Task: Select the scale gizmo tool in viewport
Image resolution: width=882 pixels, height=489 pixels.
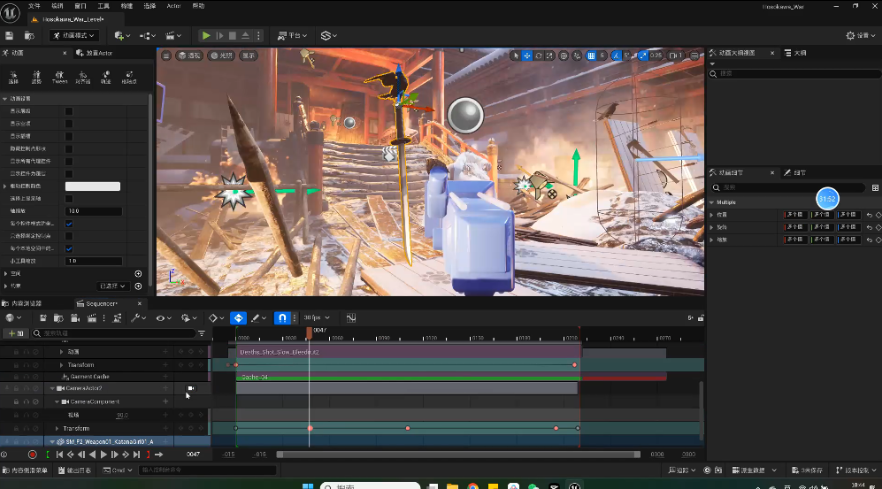Action: click(x=550, y=56)
